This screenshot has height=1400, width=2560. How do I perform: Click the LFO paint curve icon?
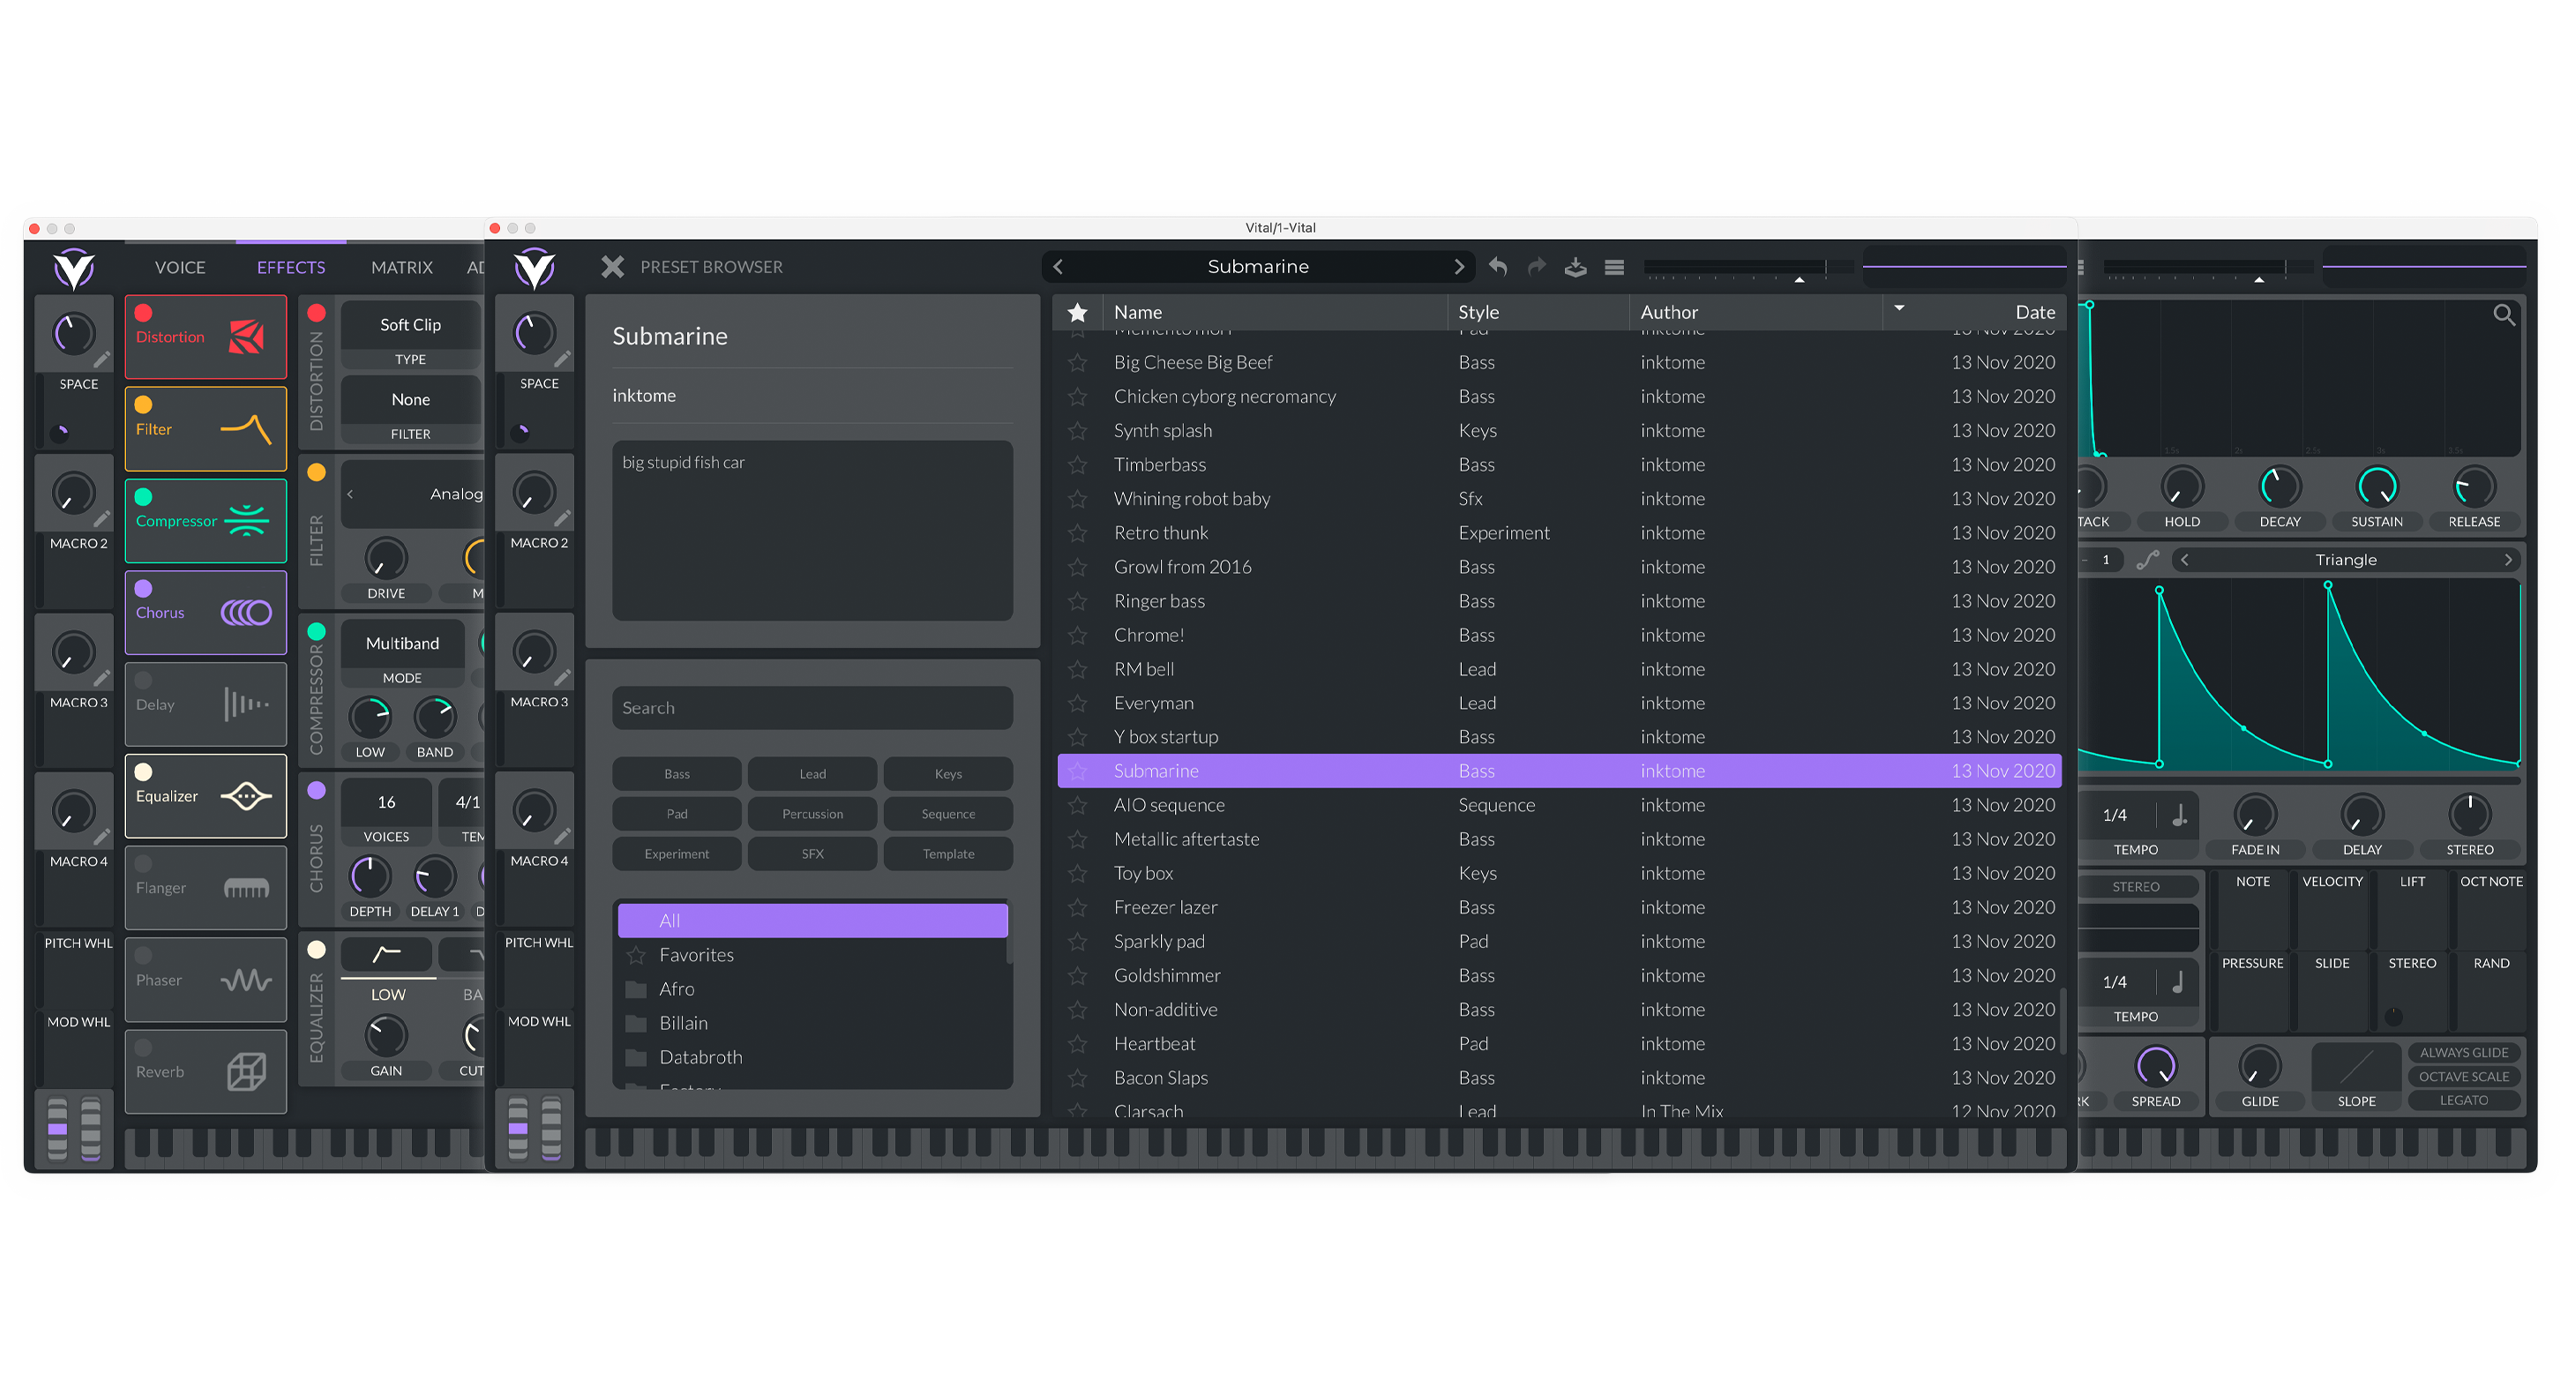2147,560
